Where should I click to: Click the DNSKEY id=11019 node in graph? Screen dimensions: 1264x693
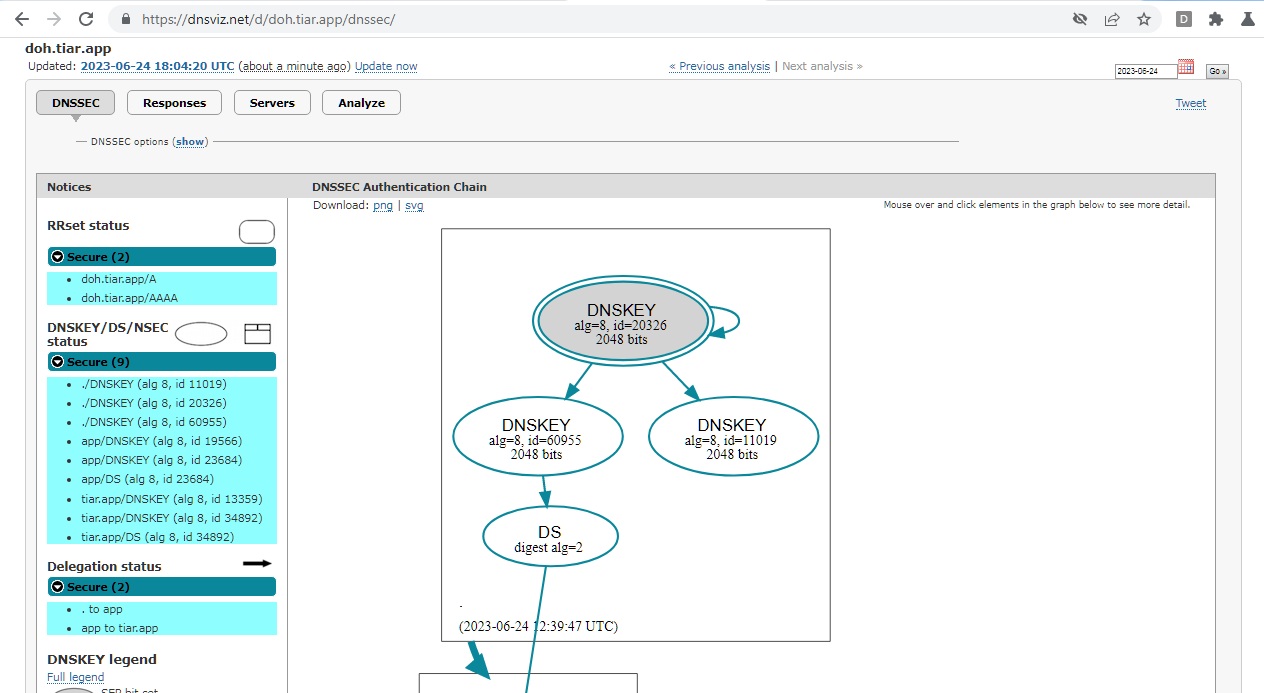[x=733, y=436]
